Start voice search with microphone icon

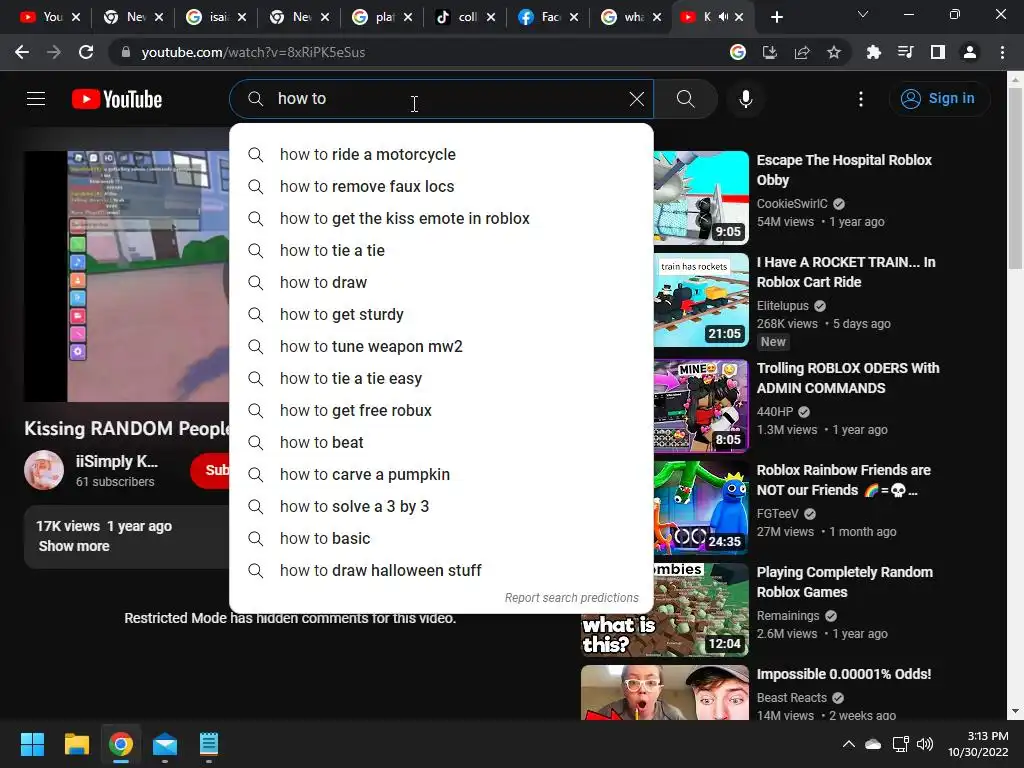point(745,99)
